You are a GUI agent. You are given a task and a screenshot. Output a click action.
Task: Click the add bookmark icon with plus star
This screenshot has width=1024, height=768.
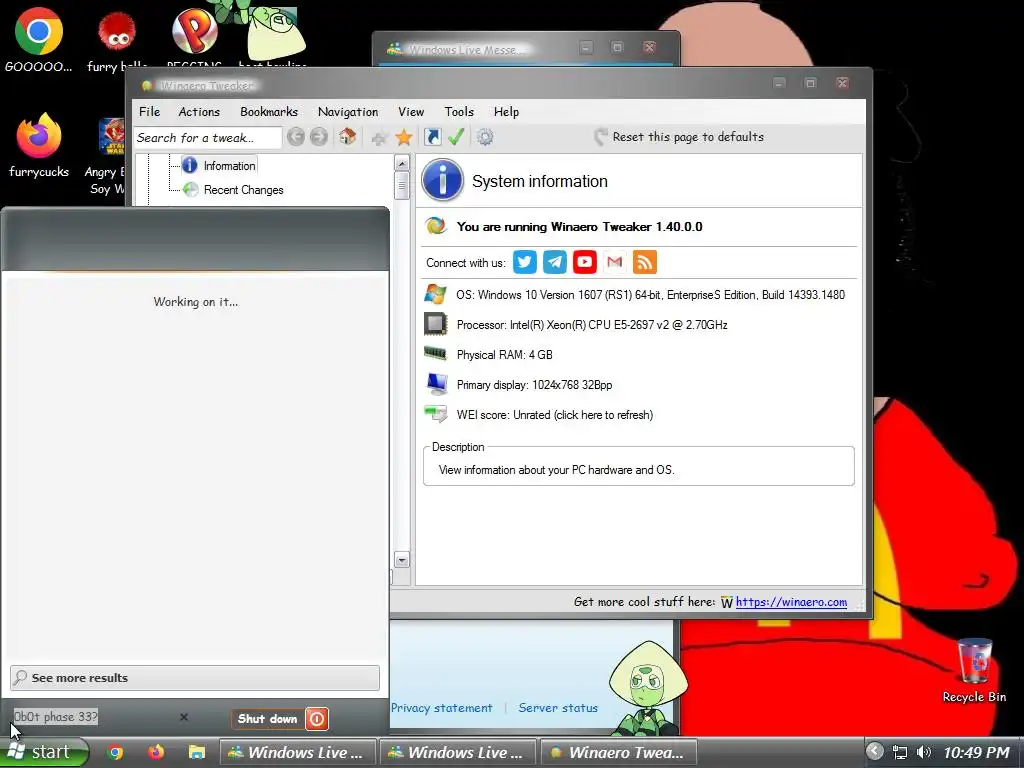coord(379,137)
